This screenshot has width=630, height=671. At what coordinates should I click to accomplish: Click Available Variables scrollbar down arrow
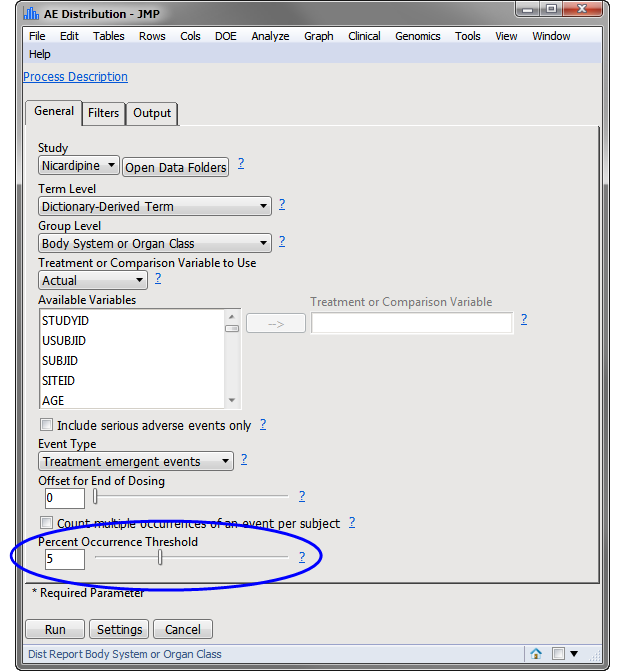pyautogui.click(x=232, y=400)
